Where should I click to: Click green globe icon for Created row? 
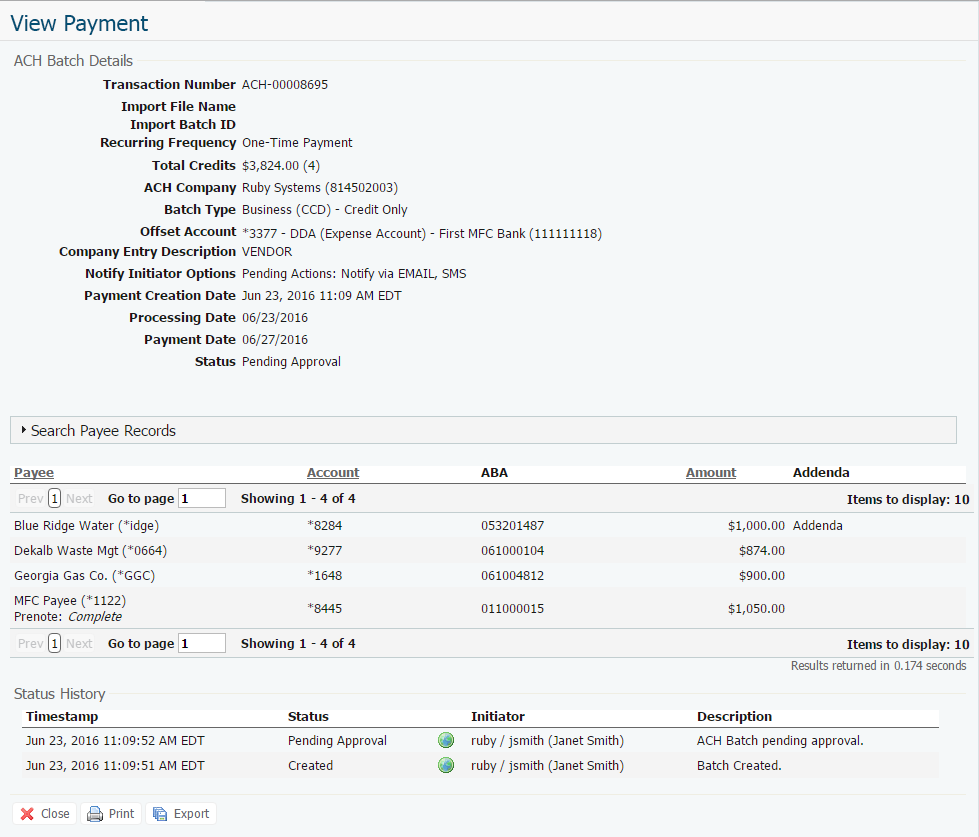(446, 765)
